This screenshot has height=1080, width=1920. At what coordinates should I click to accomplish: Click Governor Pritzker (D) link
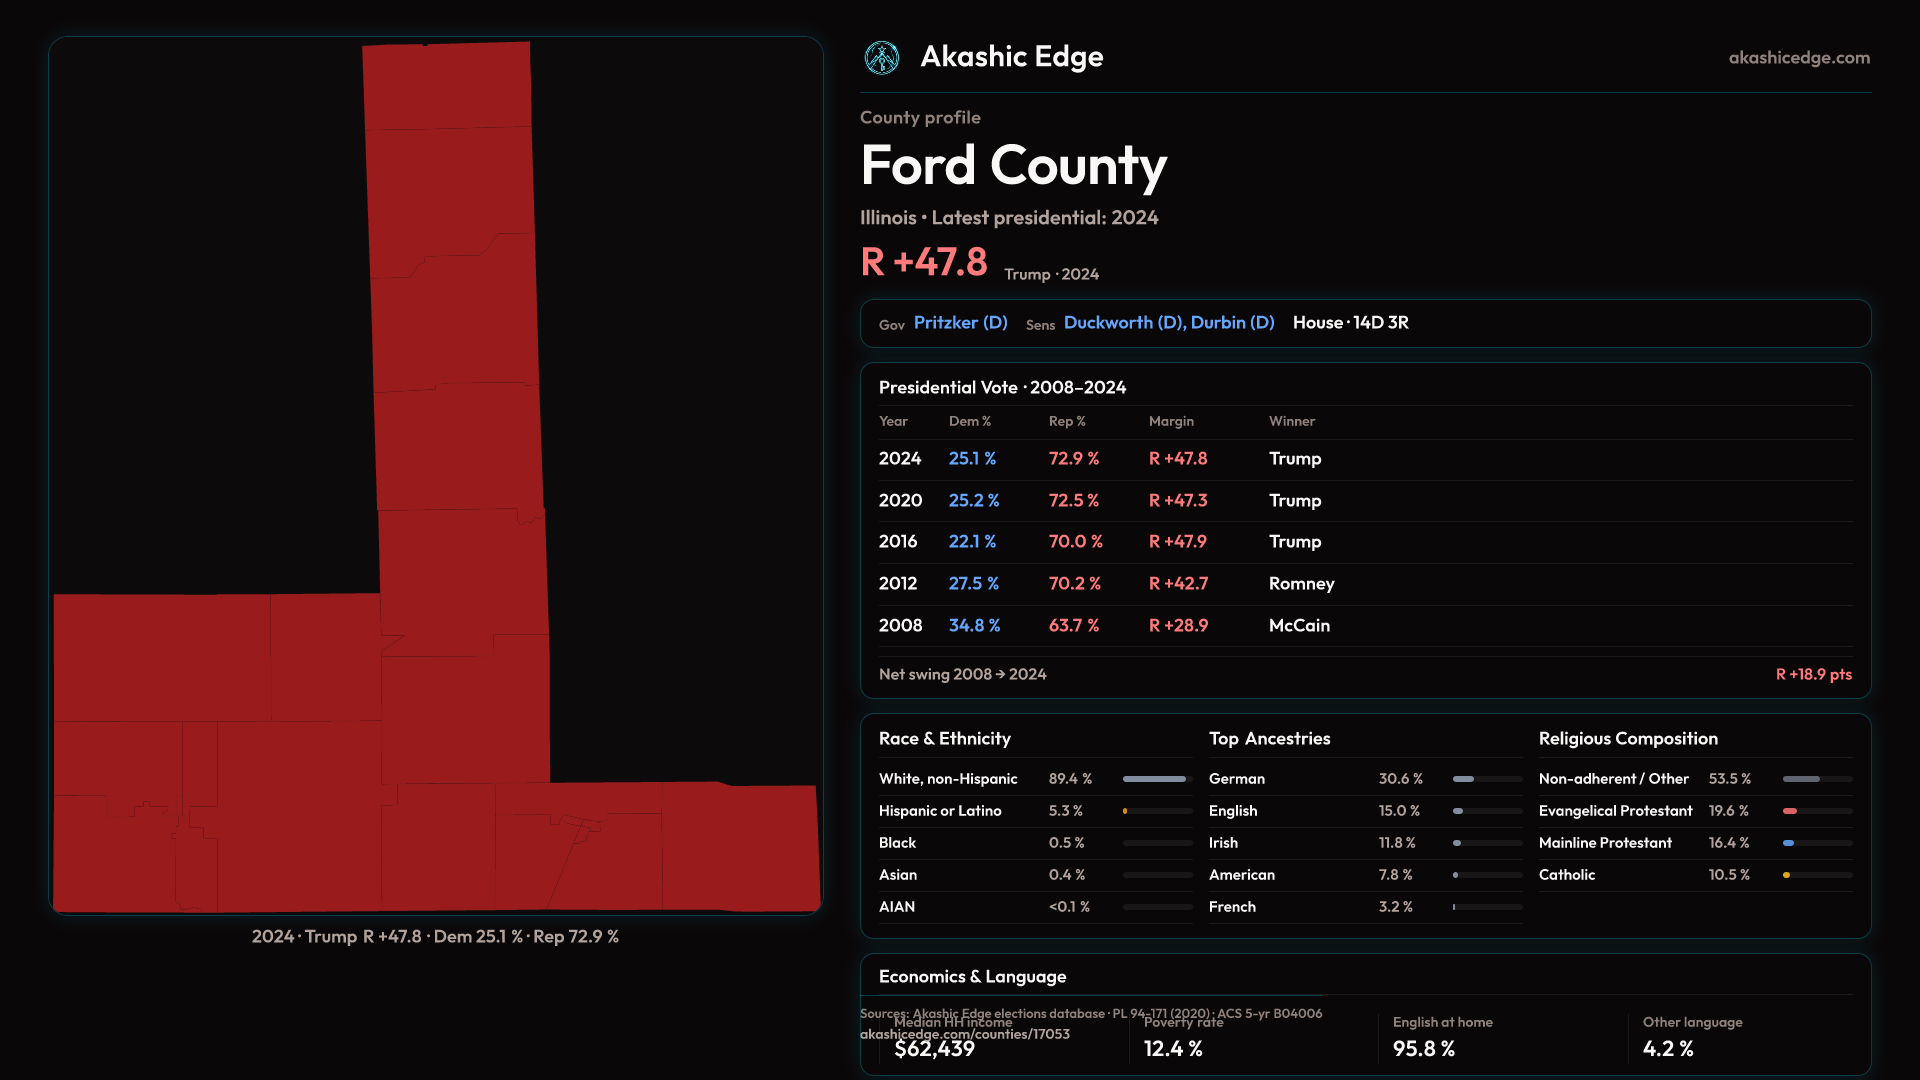pos(960,323)
